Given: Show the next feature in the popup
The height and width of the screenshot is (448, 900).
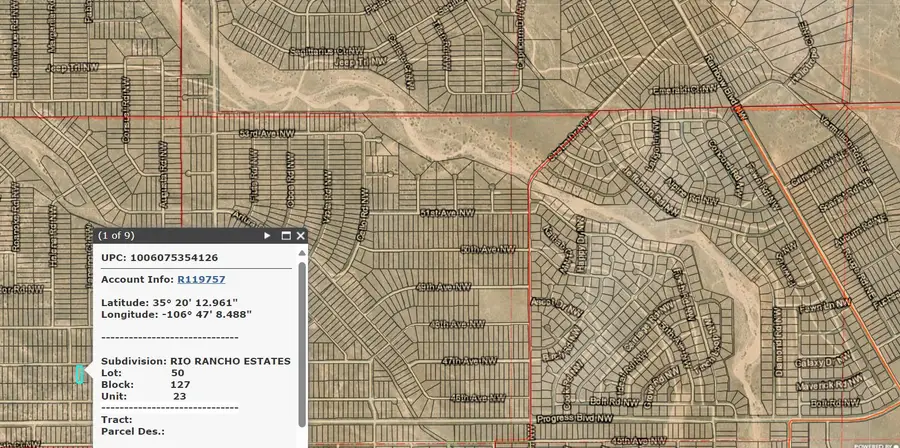Looking at the screenshot, I should (x=267, y=236).
